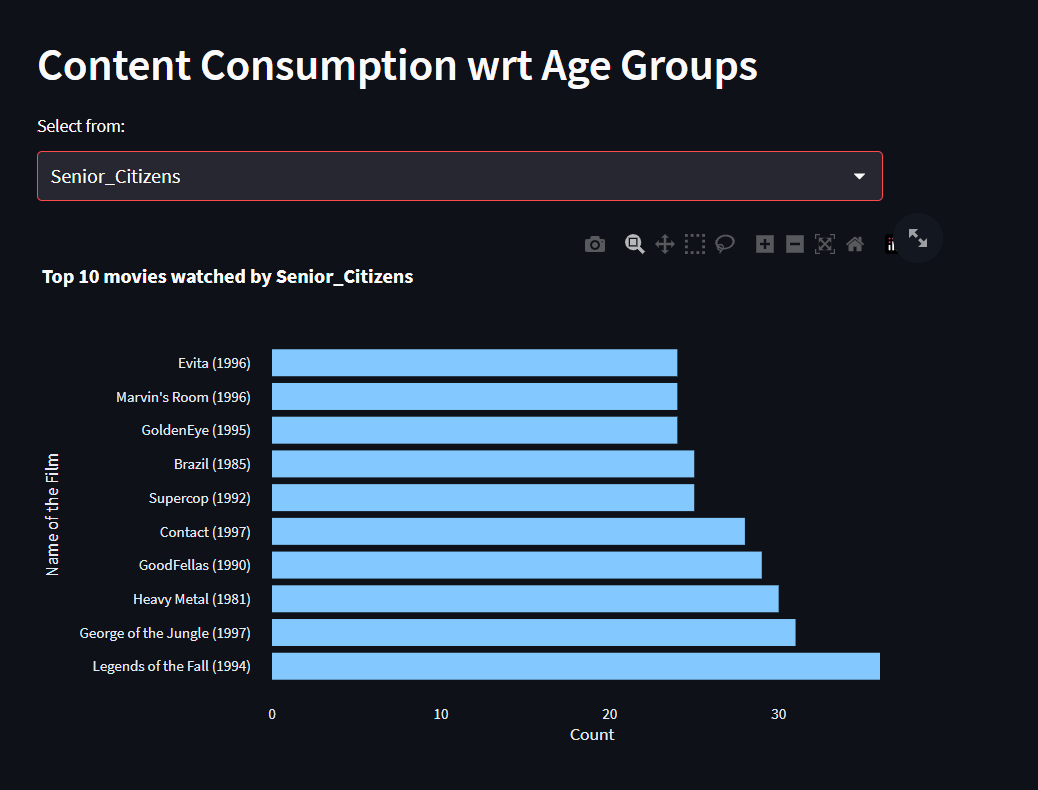Click the 'Name of the Film' axis title
This screenshot has width=1038, height=790.
[52, 515]
